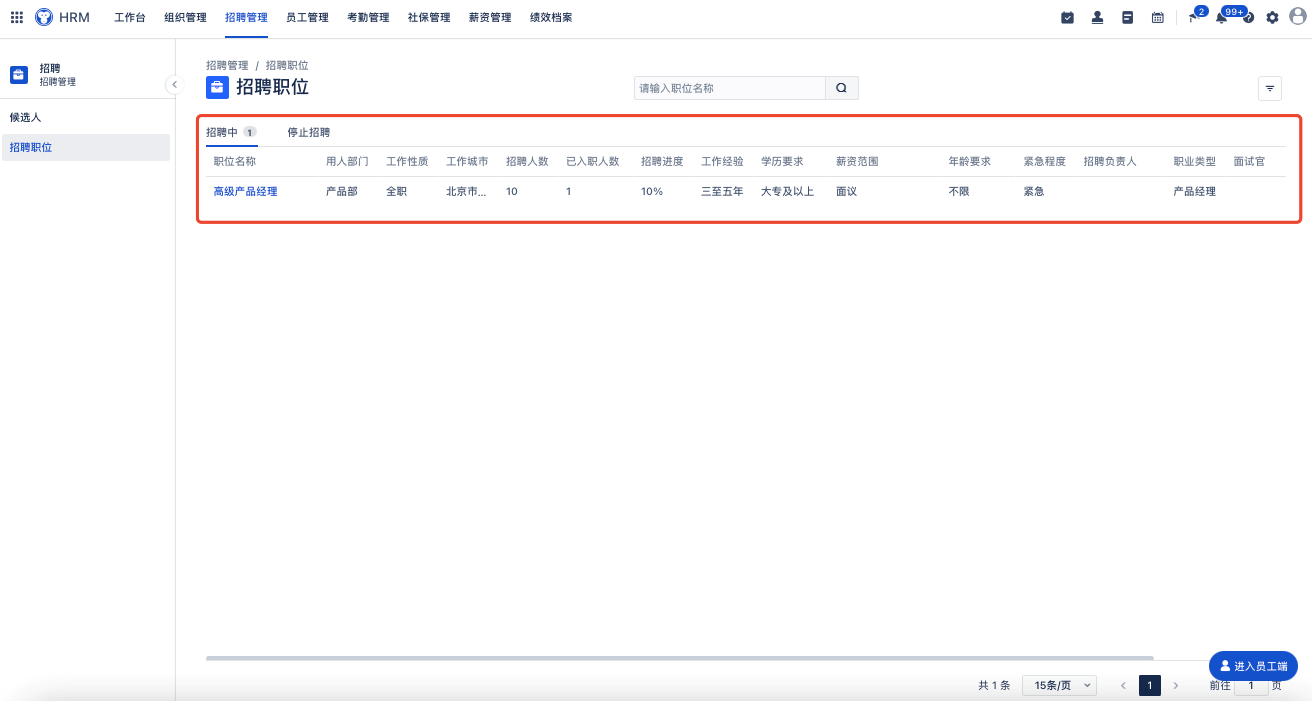Click the 共 1 条 total count text
Image resolution: width=1312 pixels, height=701 pixels.
pyautogui.click(x=994, y=686)
